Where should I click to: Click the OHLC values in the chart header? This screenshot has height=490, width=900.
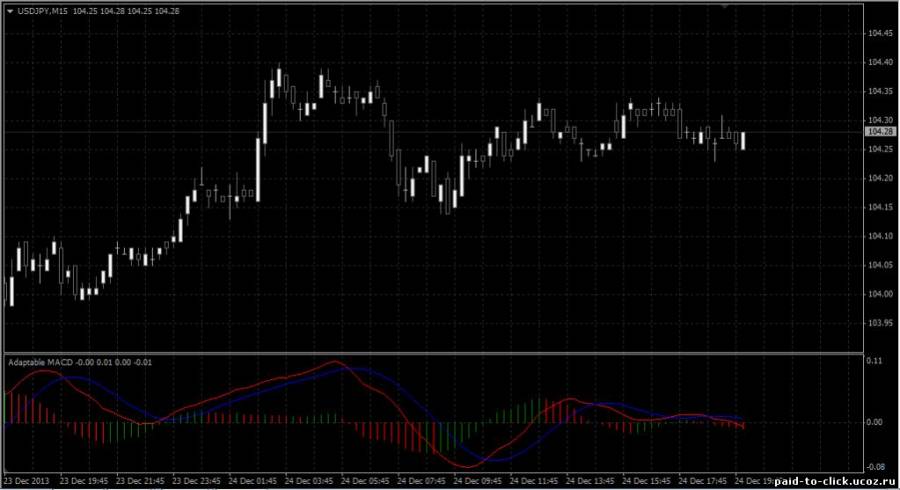point(126,12)
